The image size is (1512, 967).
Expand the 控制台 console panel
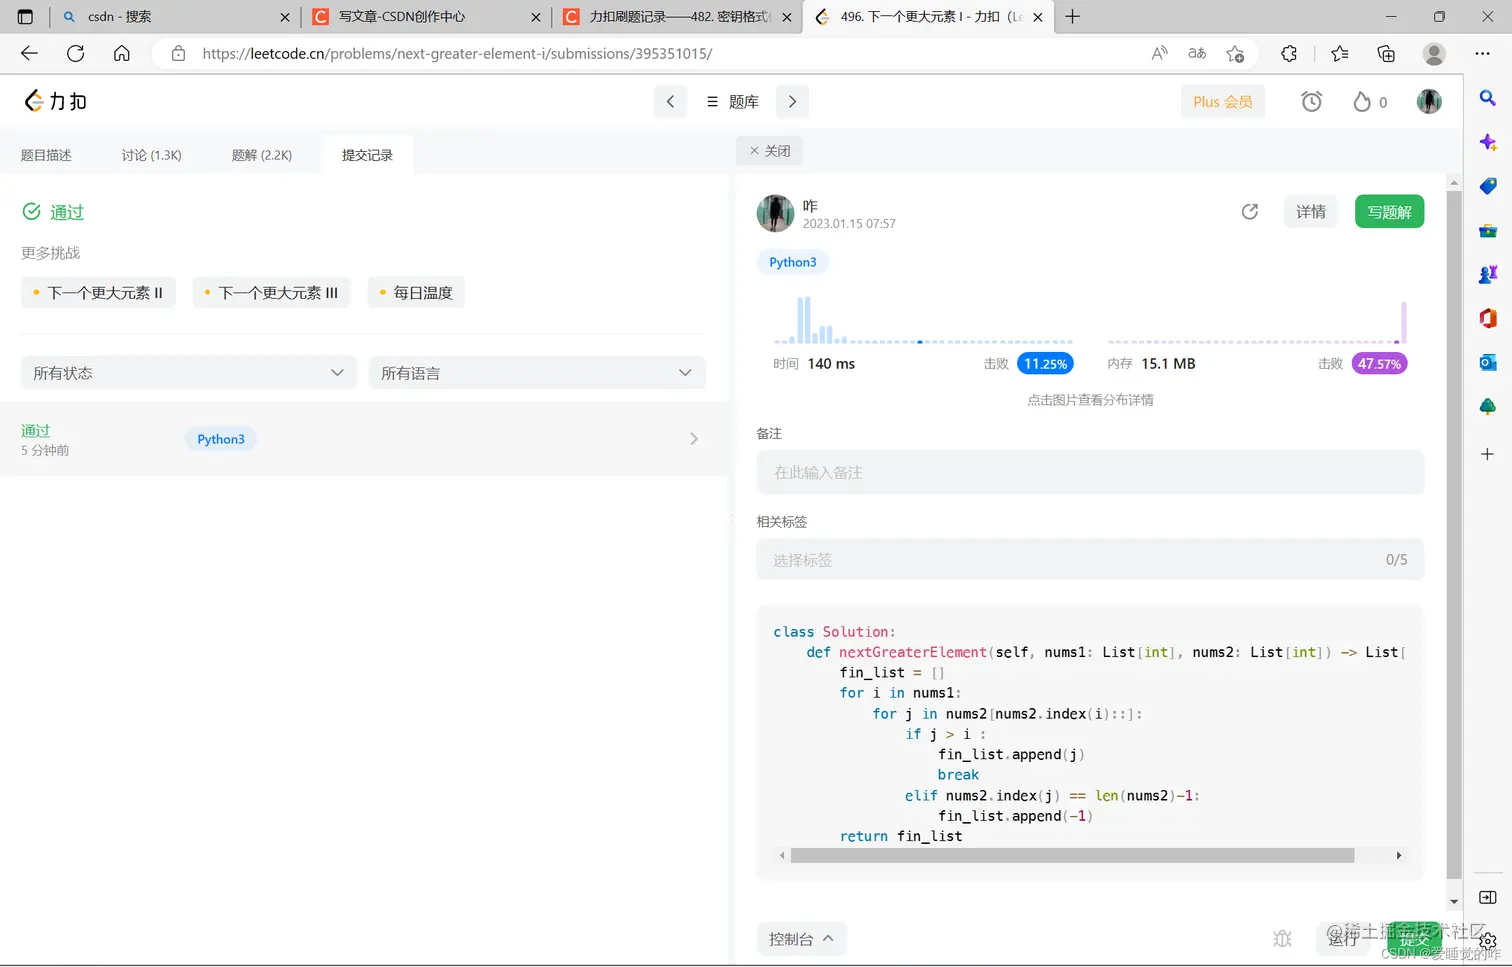[x=801, y=939]
